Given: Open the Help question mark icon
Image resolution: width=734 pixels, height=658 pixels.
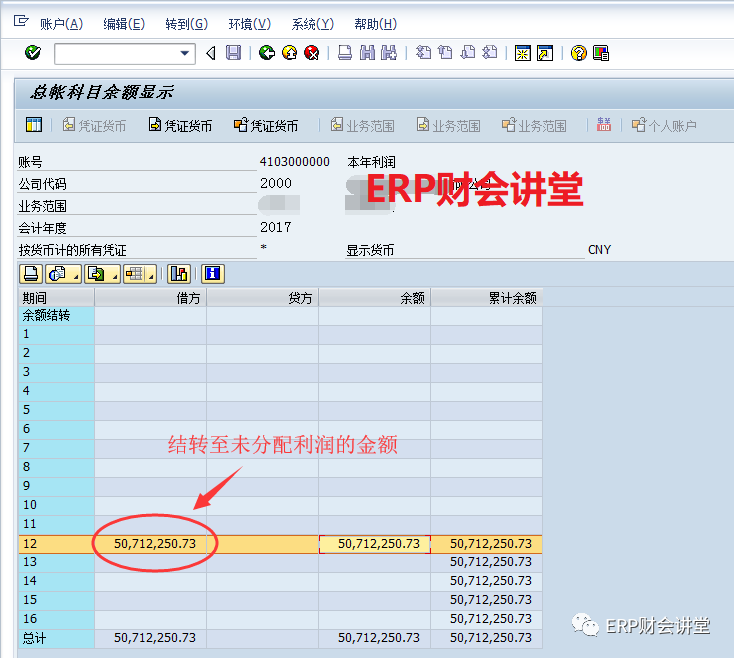Looking at the screenshot, I should pos(578,53).
